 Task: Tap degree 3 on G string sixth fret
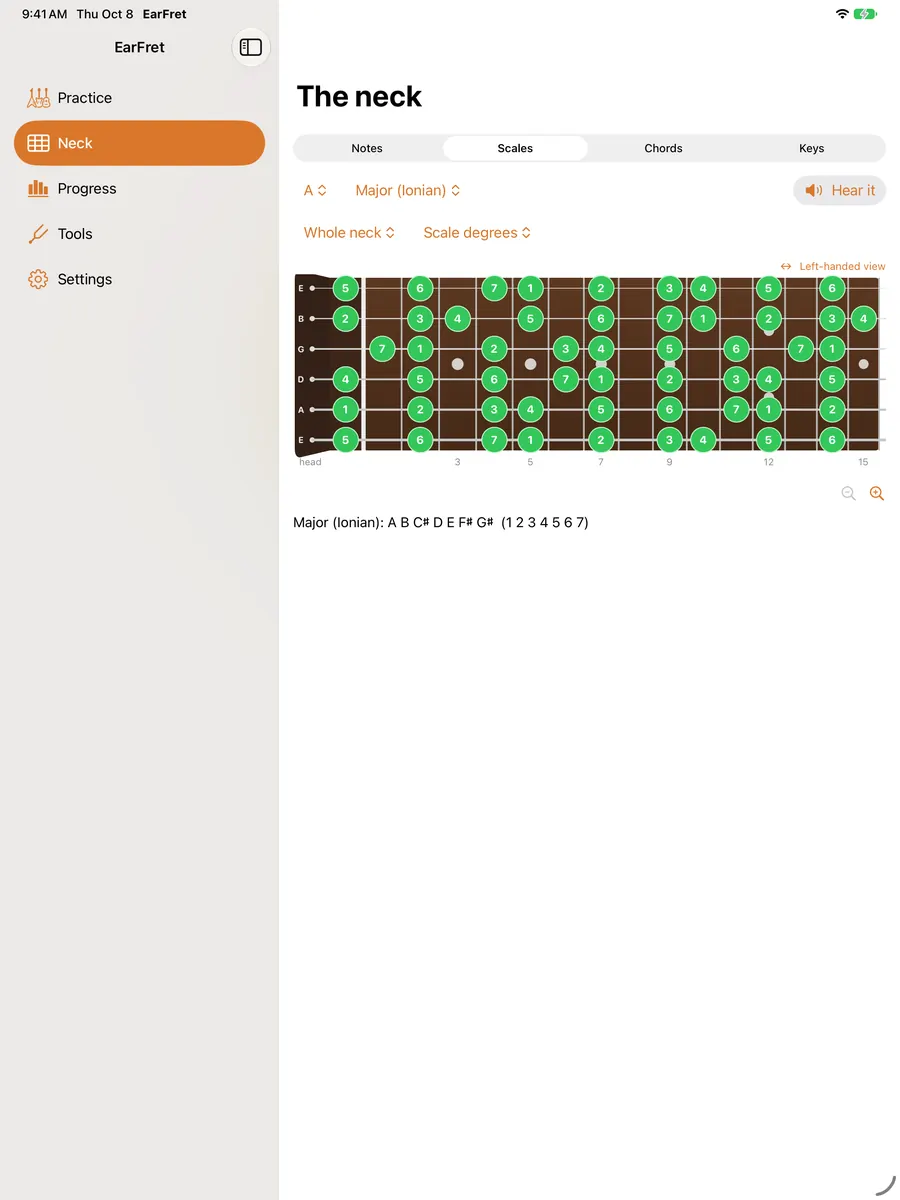566,349
